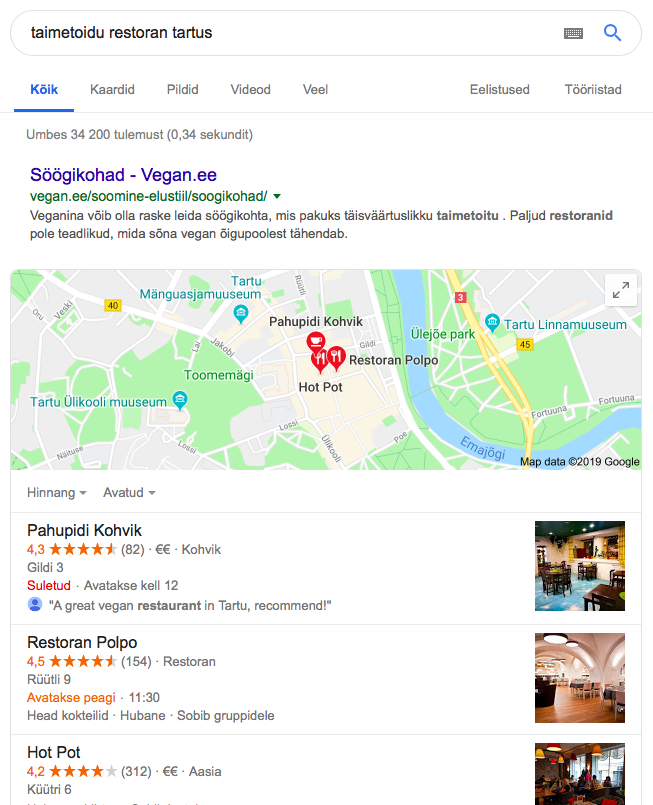Viewport: 653px width, 805px height.
Task: Click the Tartu Linnamuuseum museum pin
Action: pos(492,323)
